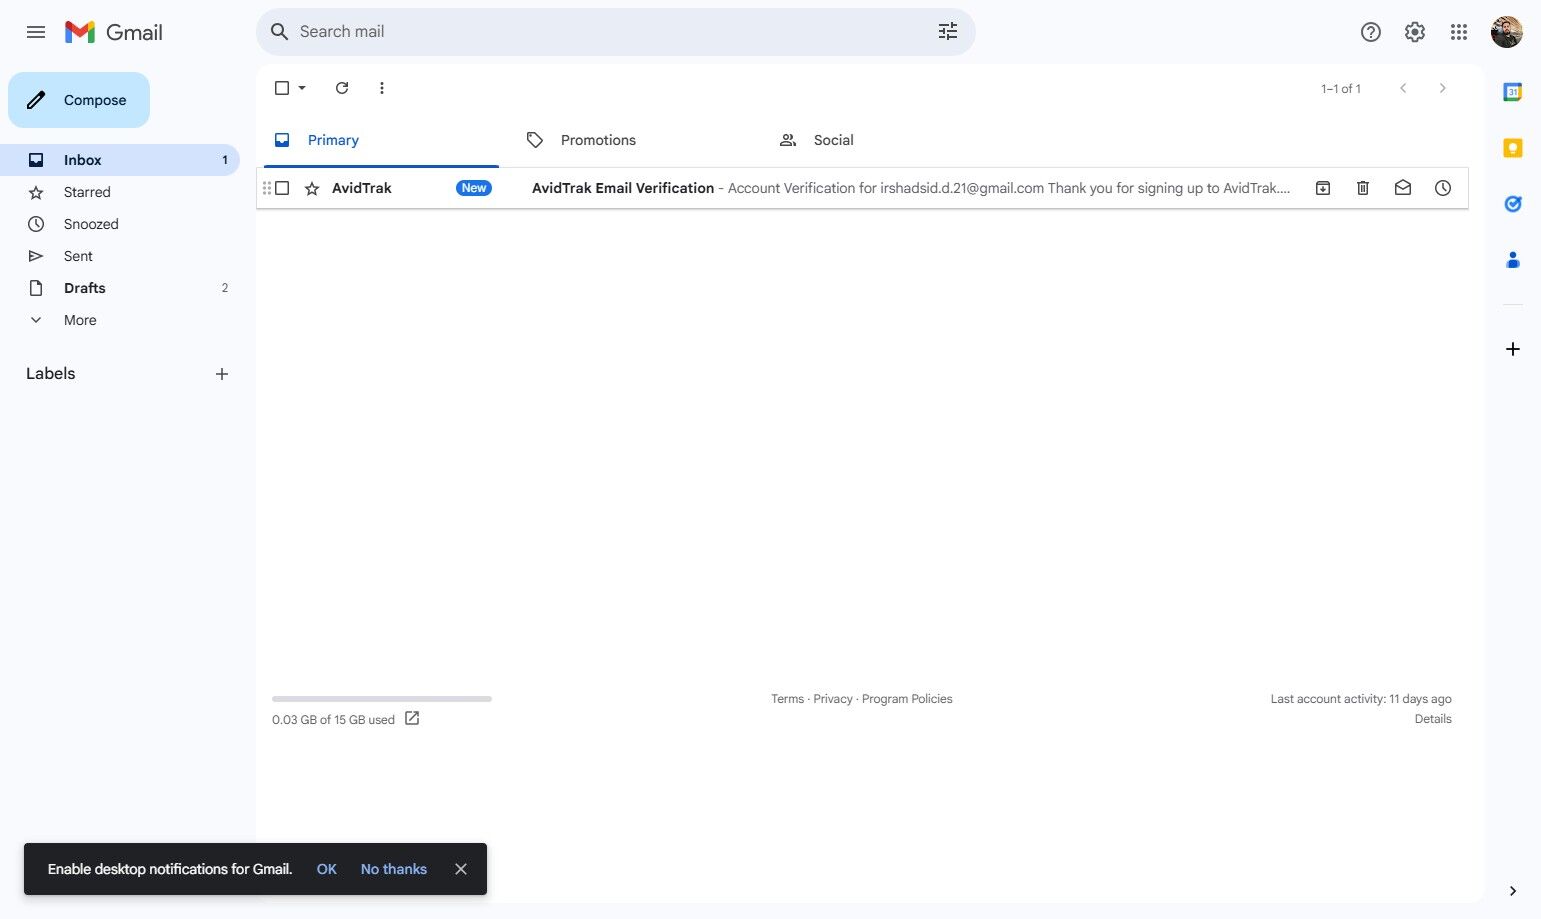The height and width of the screenshot is (919, 1541).
Task: Get add-ons plus icon
Action: [x=1513, y=349]
